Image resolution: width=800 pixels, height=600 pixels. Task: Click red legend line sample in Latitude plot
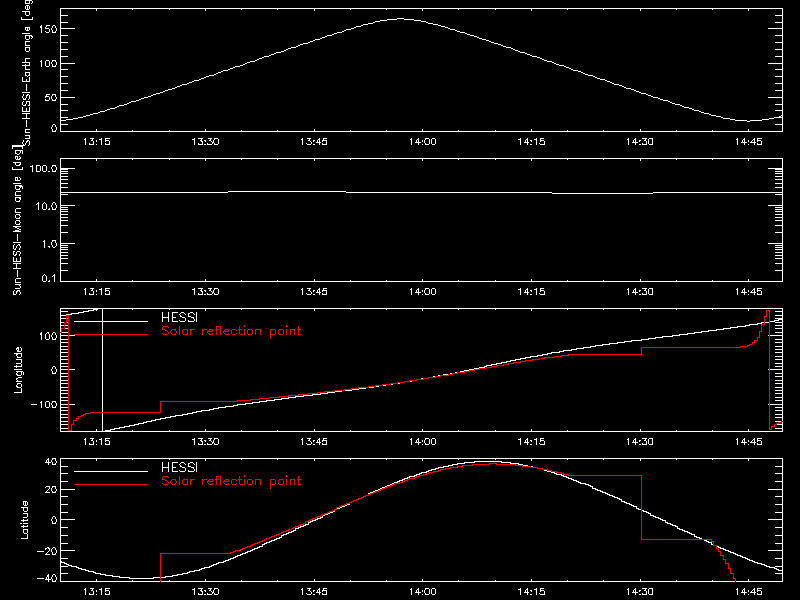111,485
